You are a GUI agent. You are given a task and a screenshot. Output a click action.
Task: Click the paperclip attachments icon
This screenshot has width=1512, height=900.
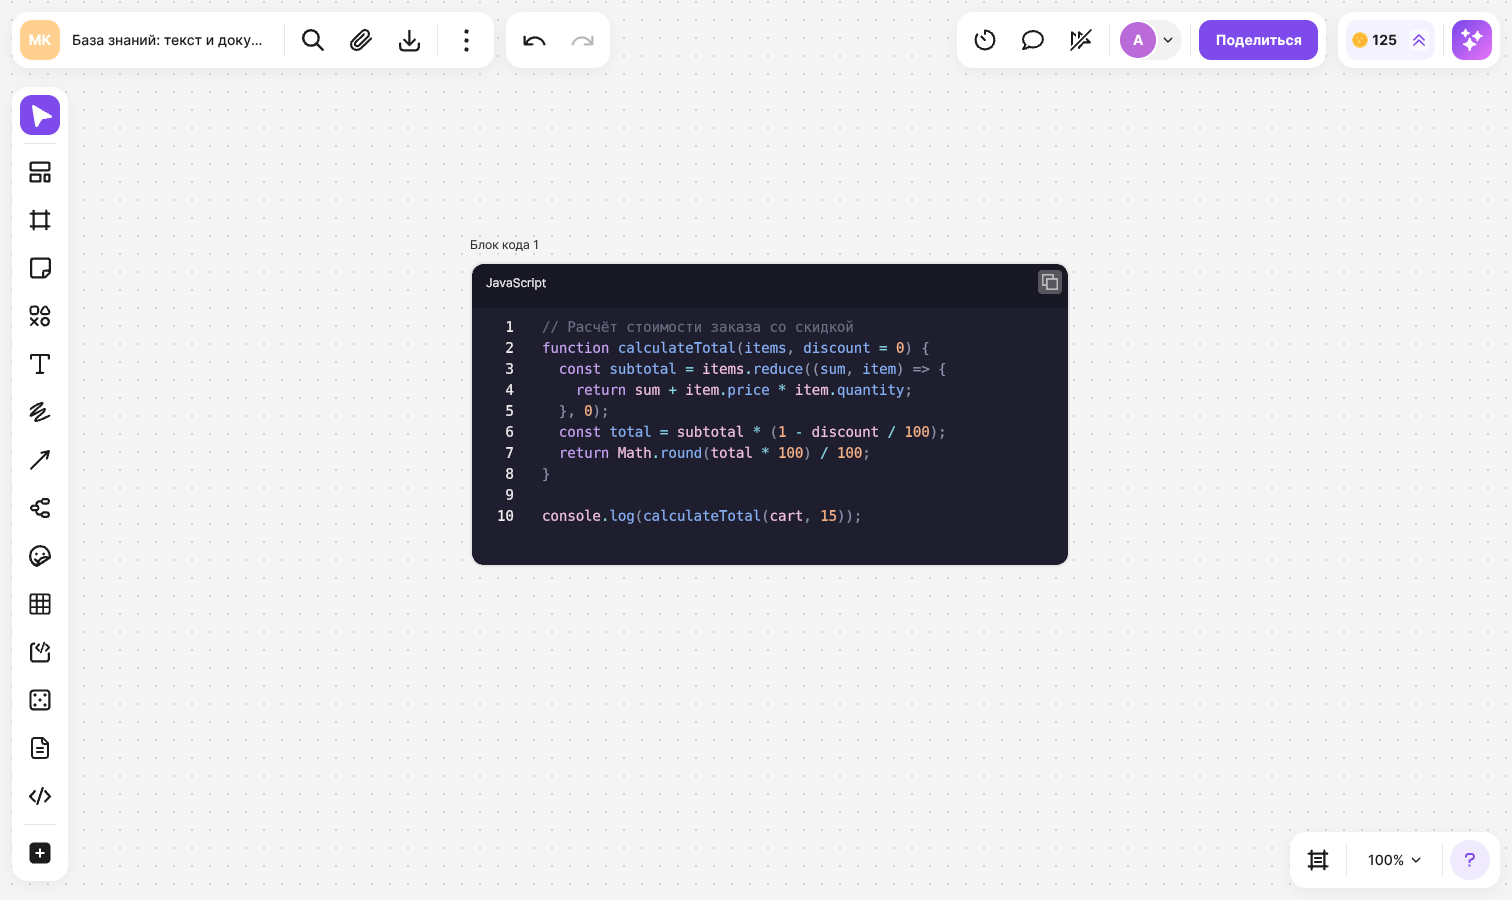361,40
